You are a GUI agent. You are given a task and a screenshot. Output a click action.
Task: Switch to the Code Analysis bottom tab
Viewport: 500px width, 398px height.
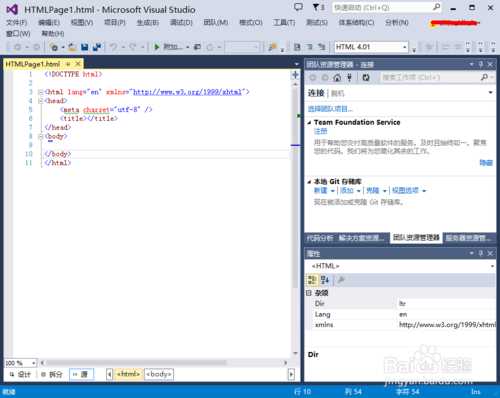(320, 238)
